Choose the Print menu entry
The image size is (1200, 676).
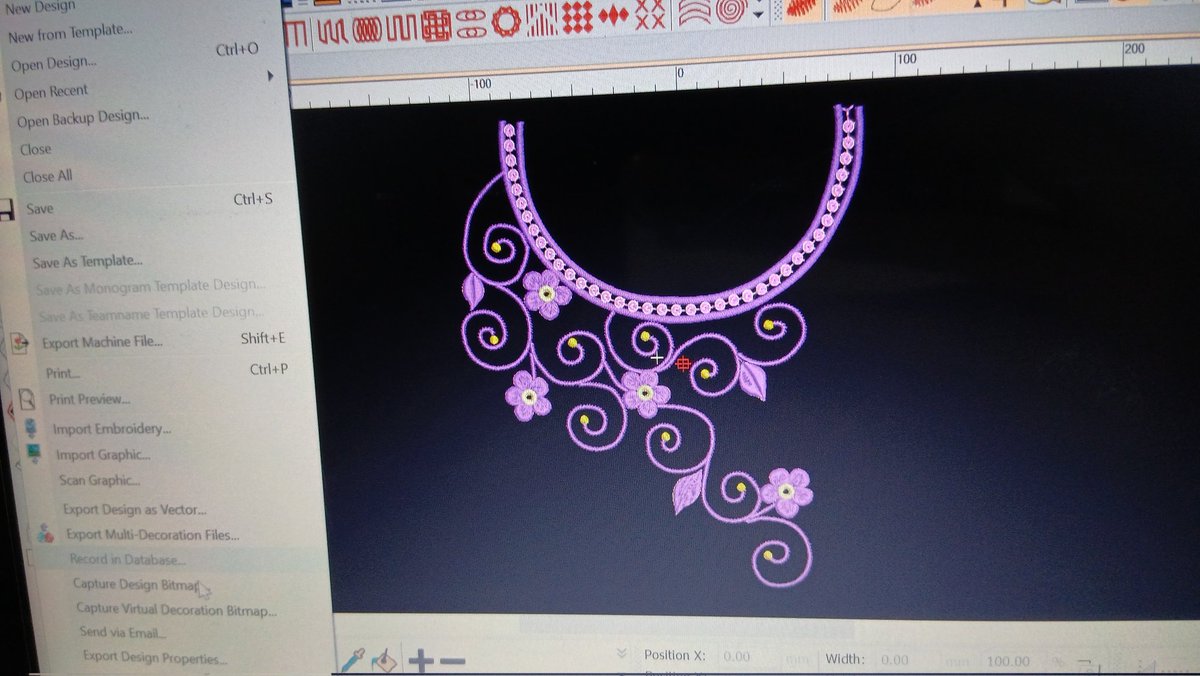tap(62, 373)
